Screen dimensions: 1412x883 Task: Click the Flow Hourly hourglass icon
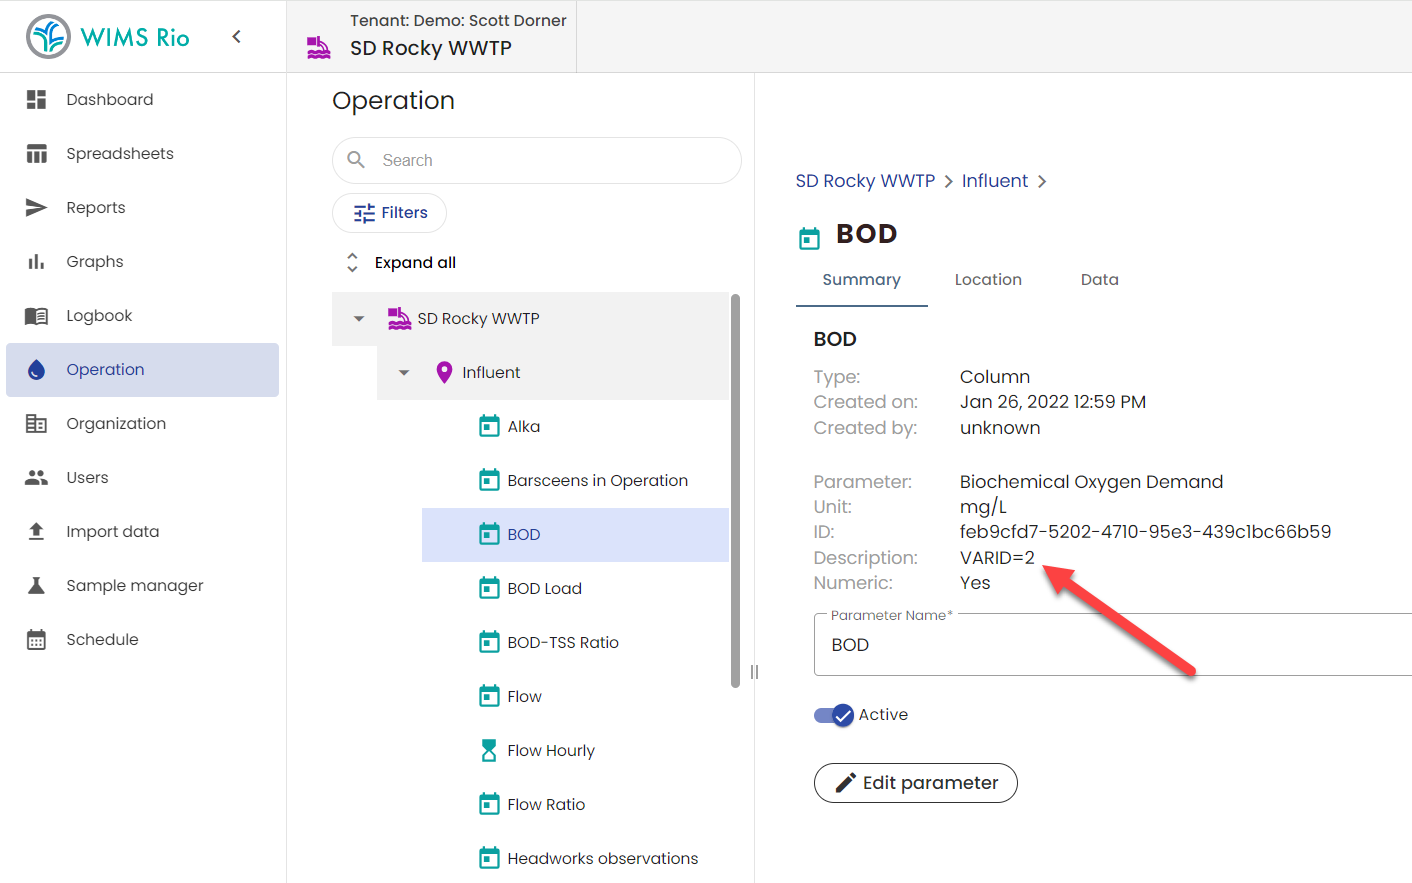click(x=489, y=751)
